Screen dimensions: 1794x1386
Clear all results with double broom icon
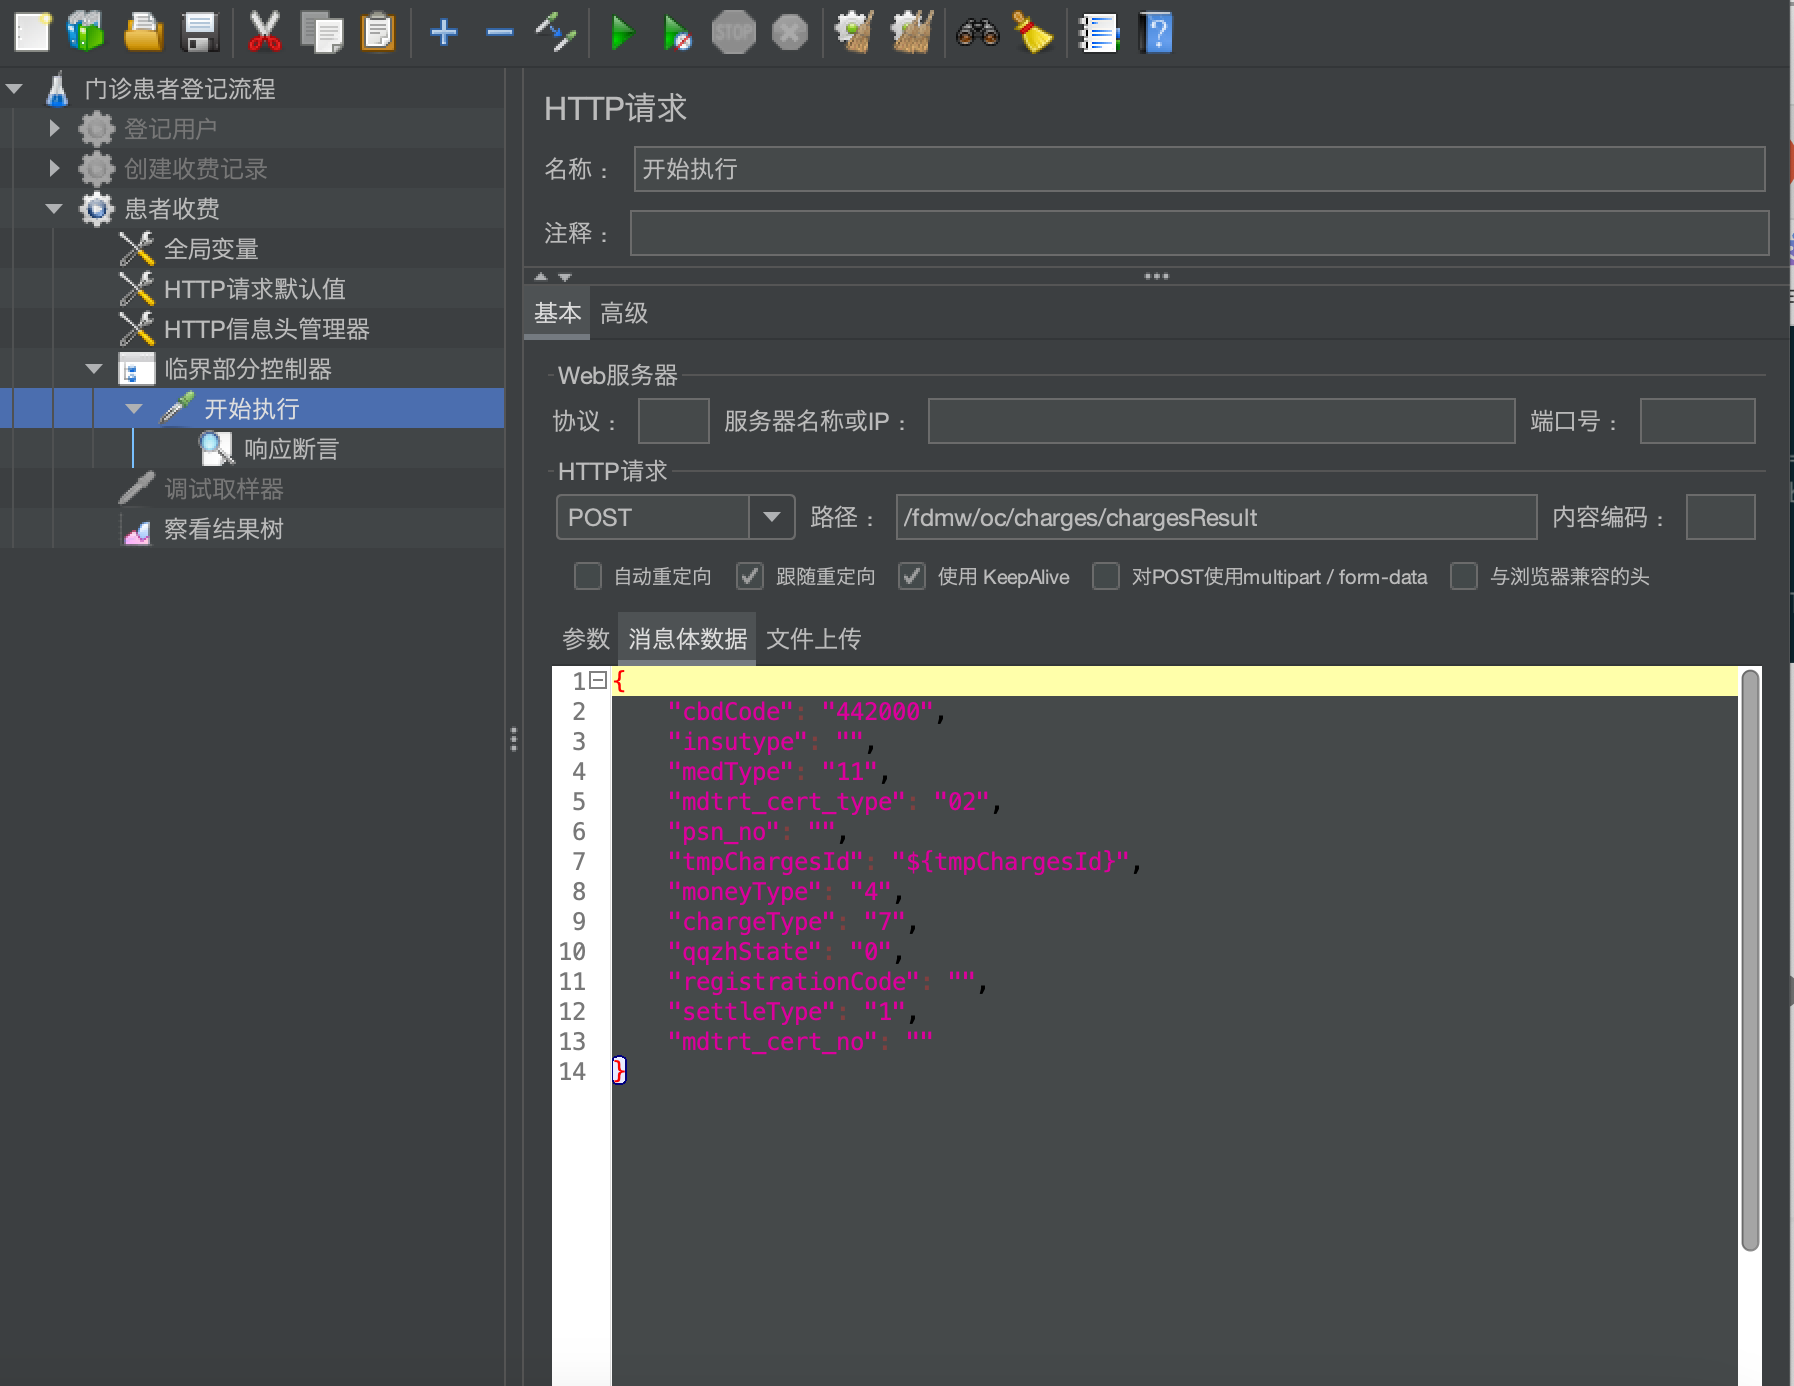tap(911, 32)
